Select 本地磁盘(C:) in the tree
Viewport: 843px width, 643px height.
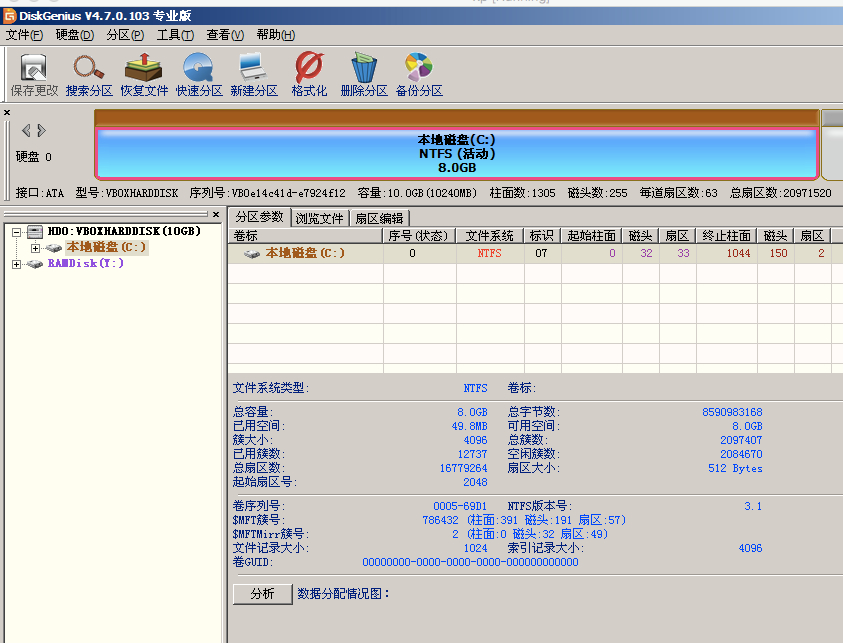[x=106, y=247]
